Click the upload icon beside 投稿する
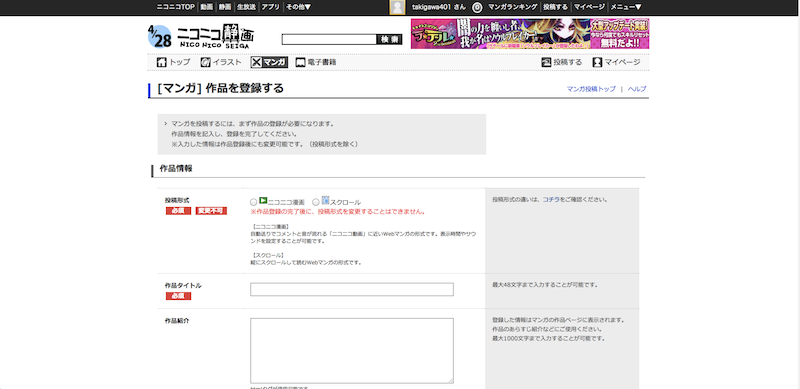The width and height of the screenshot is (800, 389). [546, 62]
